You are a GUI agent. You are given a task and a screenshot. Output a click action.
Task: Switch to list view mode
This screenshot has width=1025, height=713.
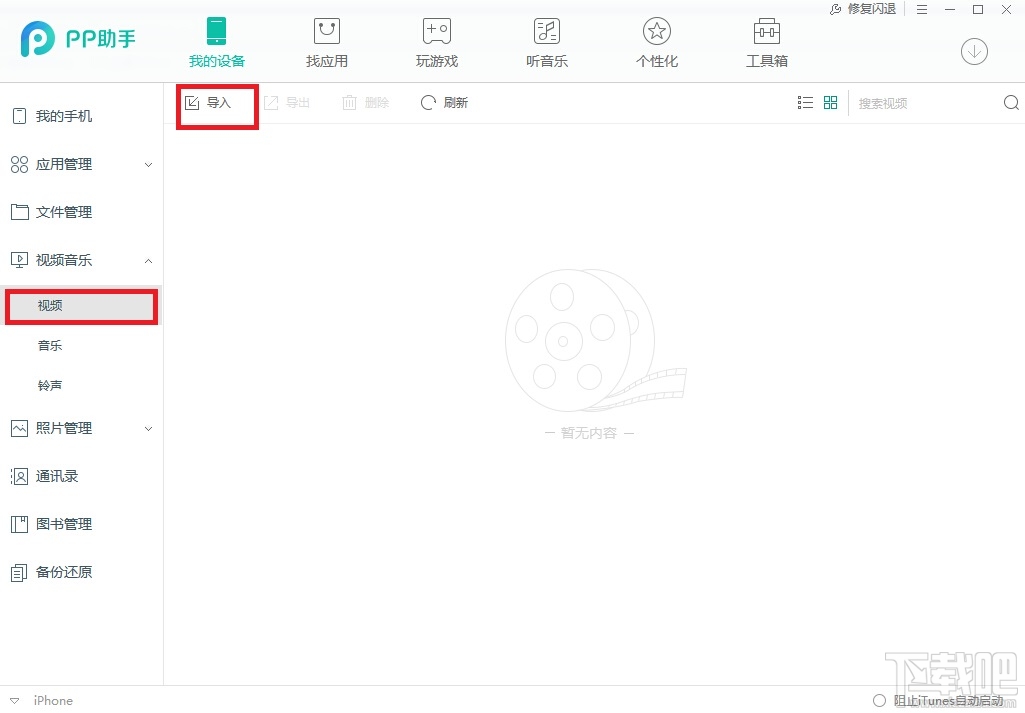pos(805,102)
